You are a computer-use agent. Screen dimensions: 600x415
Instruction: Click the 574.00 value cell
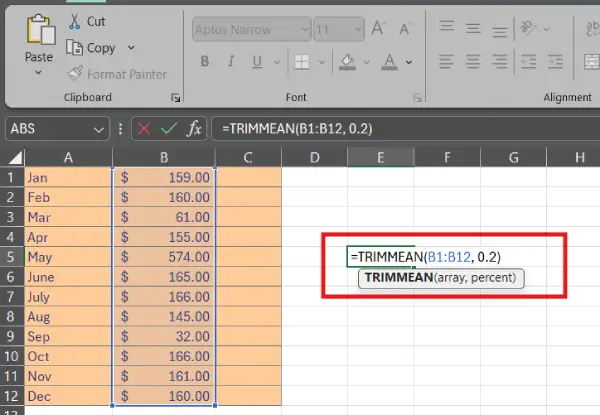164,257
